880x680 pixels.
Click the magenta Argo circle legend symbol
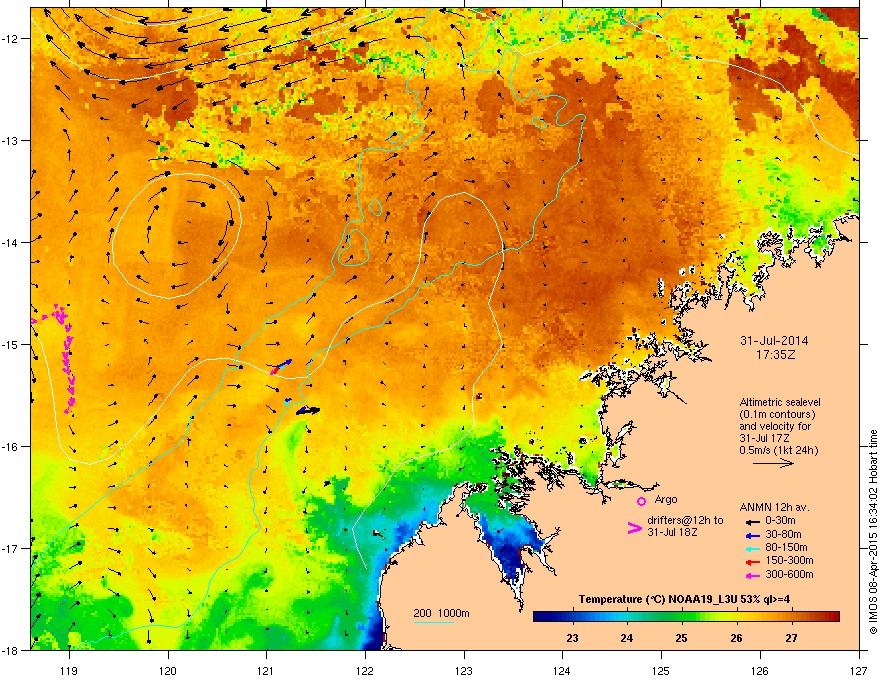pyautogui.click(x=641, y=501)
